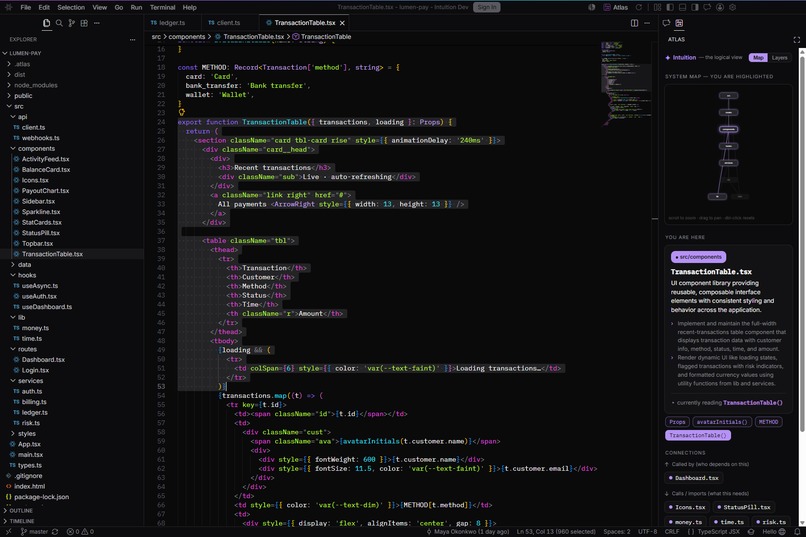Open Explorer panel more actions ellipsis

click(x=133, y=40)
